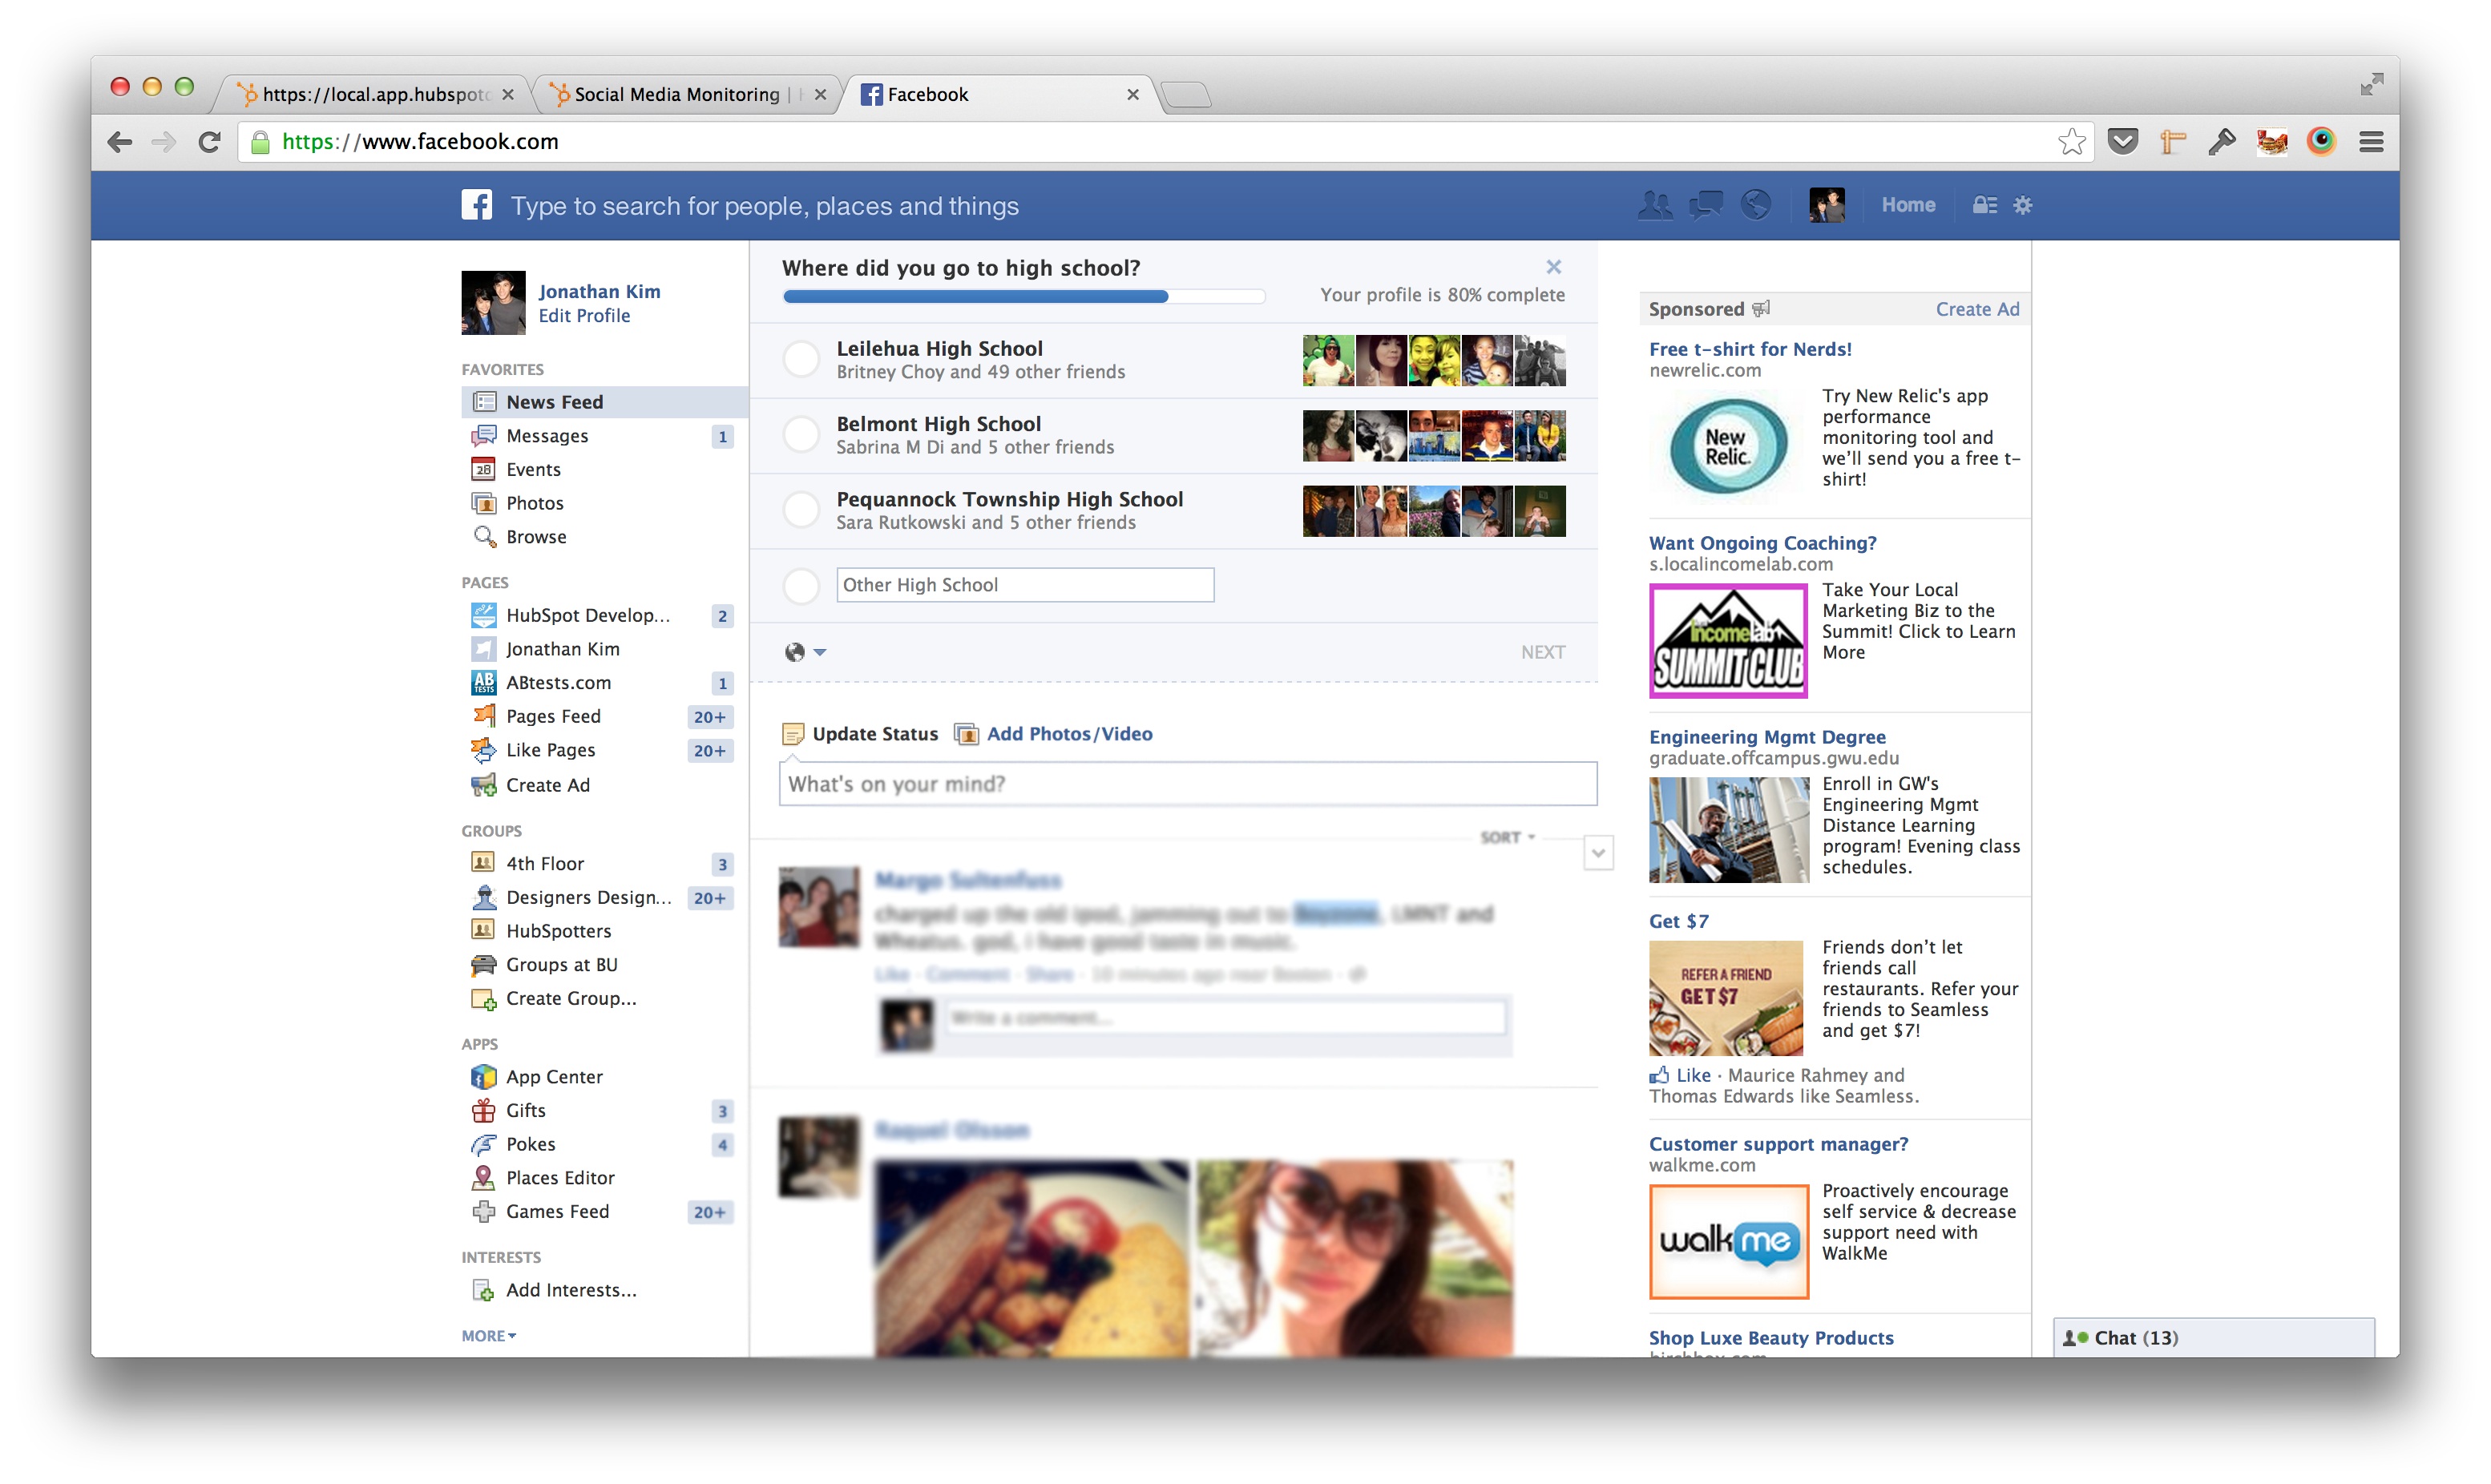Click the Designers Design... group icon
This screenshot has width=2491, height=1484.
click(x=484, y=898)
